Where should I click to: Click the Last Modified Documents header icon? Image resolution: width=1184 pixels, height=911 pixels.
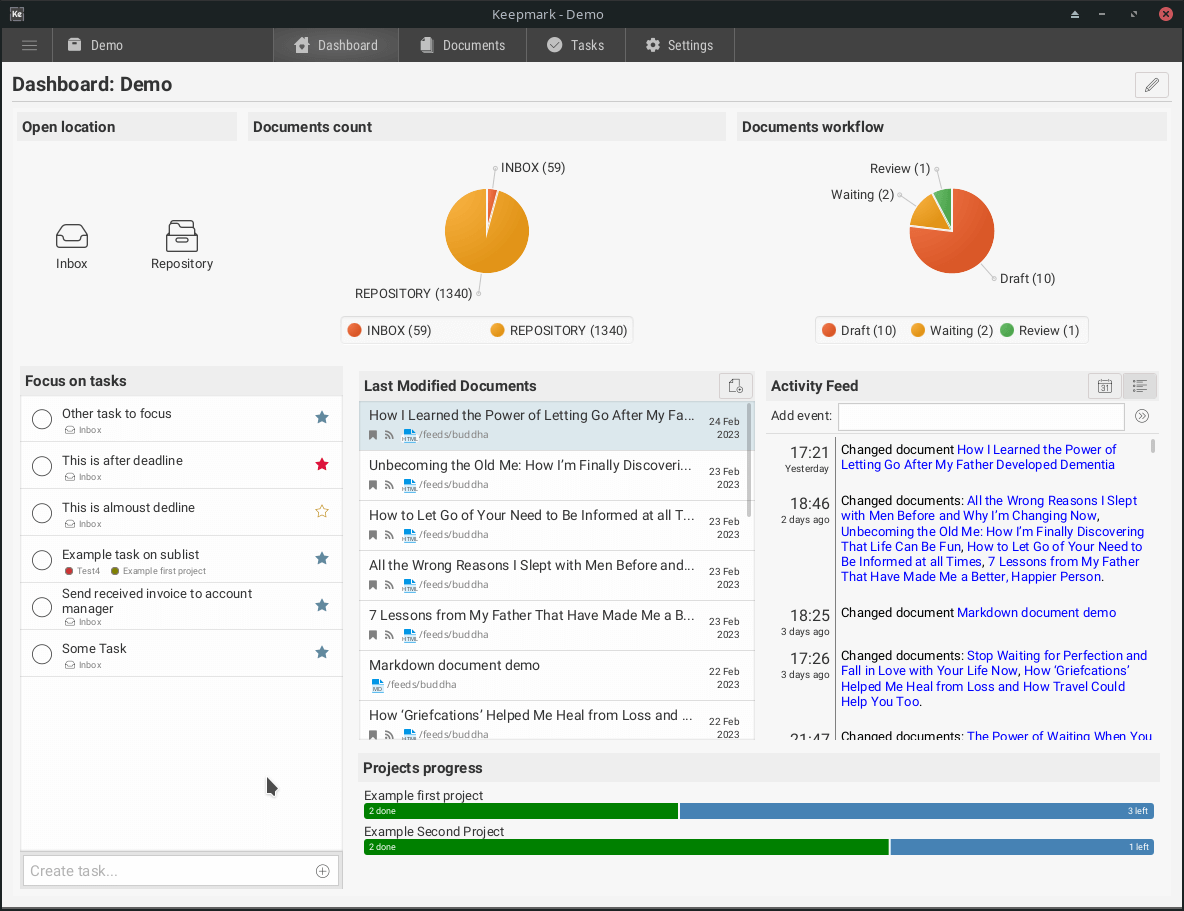(735, 386)
